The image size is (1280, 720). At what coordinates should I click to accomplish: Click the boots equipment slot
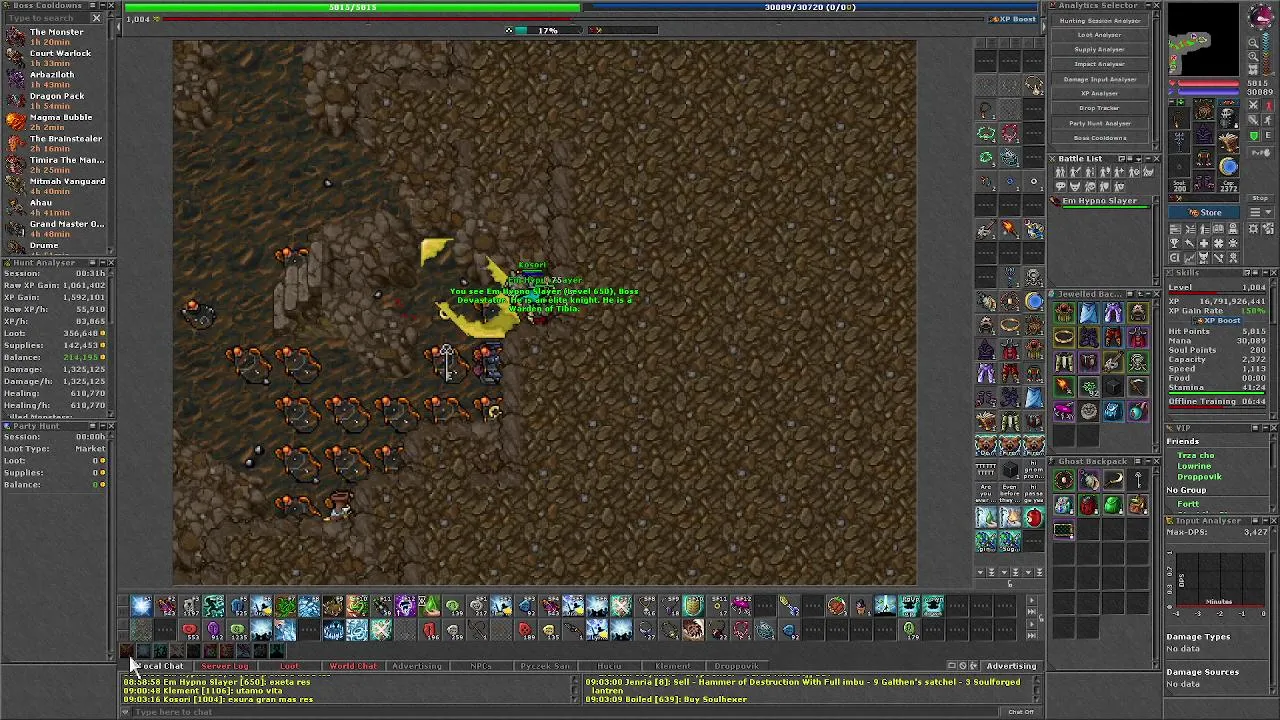tap(1204, 181)
